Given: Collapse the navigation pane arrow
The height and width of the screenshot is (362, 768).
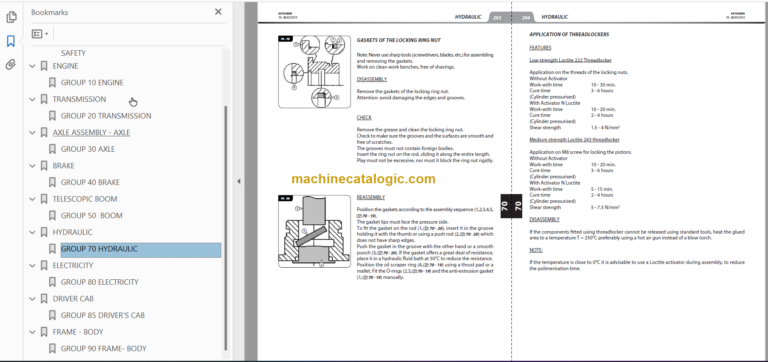Looking at the screenshot, I should pos(239,181).
